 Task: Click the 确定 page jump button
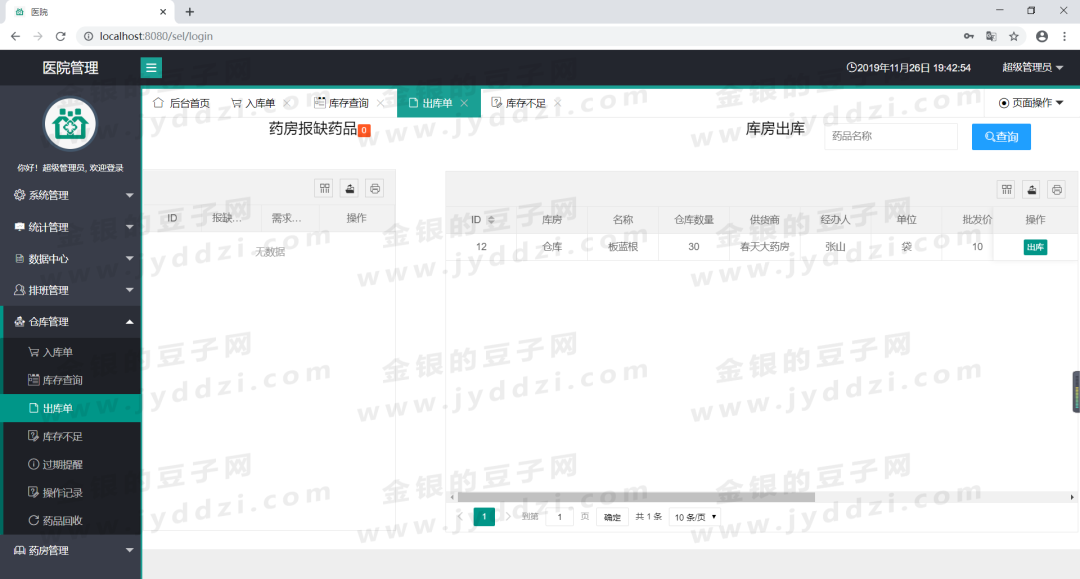pyautogui.click(x=612, y=517)
